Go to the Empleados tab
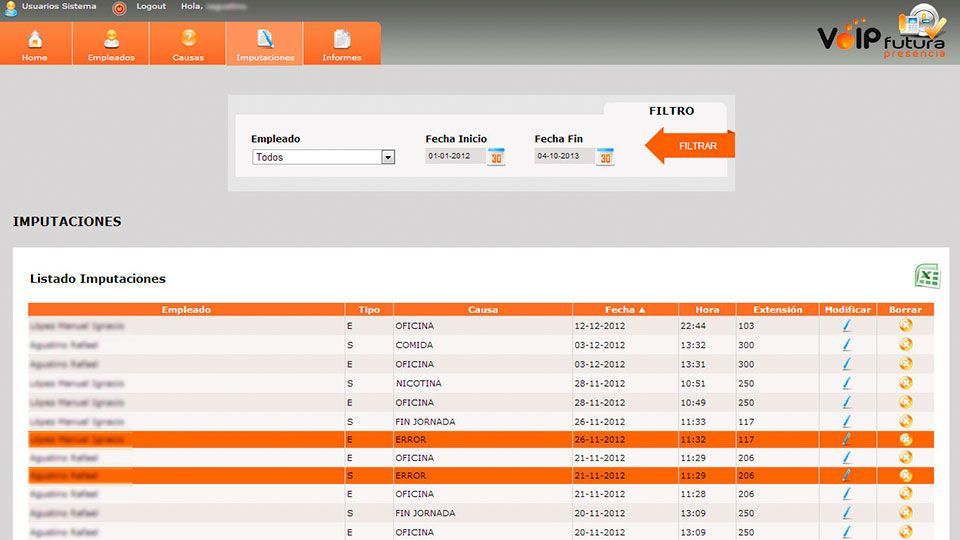The width and height of the screenshot is (960, 540). tap(111, 45)
